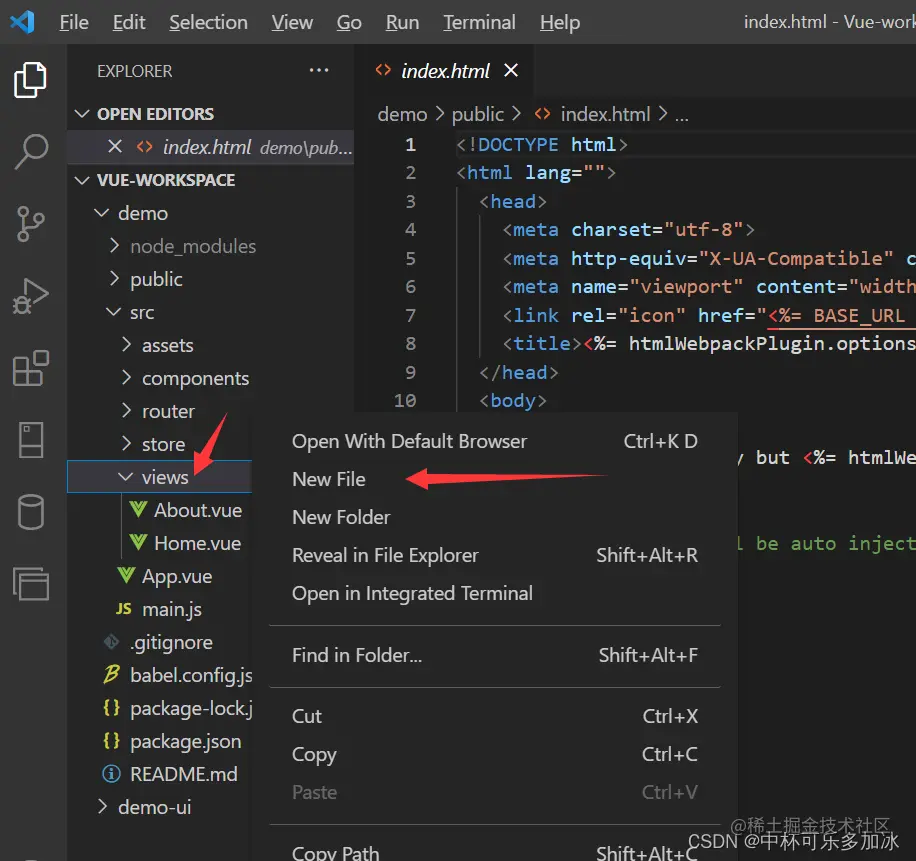Choose Copy from context menu
Viewport: 916px width, 861px height.
tap(495, 754)
